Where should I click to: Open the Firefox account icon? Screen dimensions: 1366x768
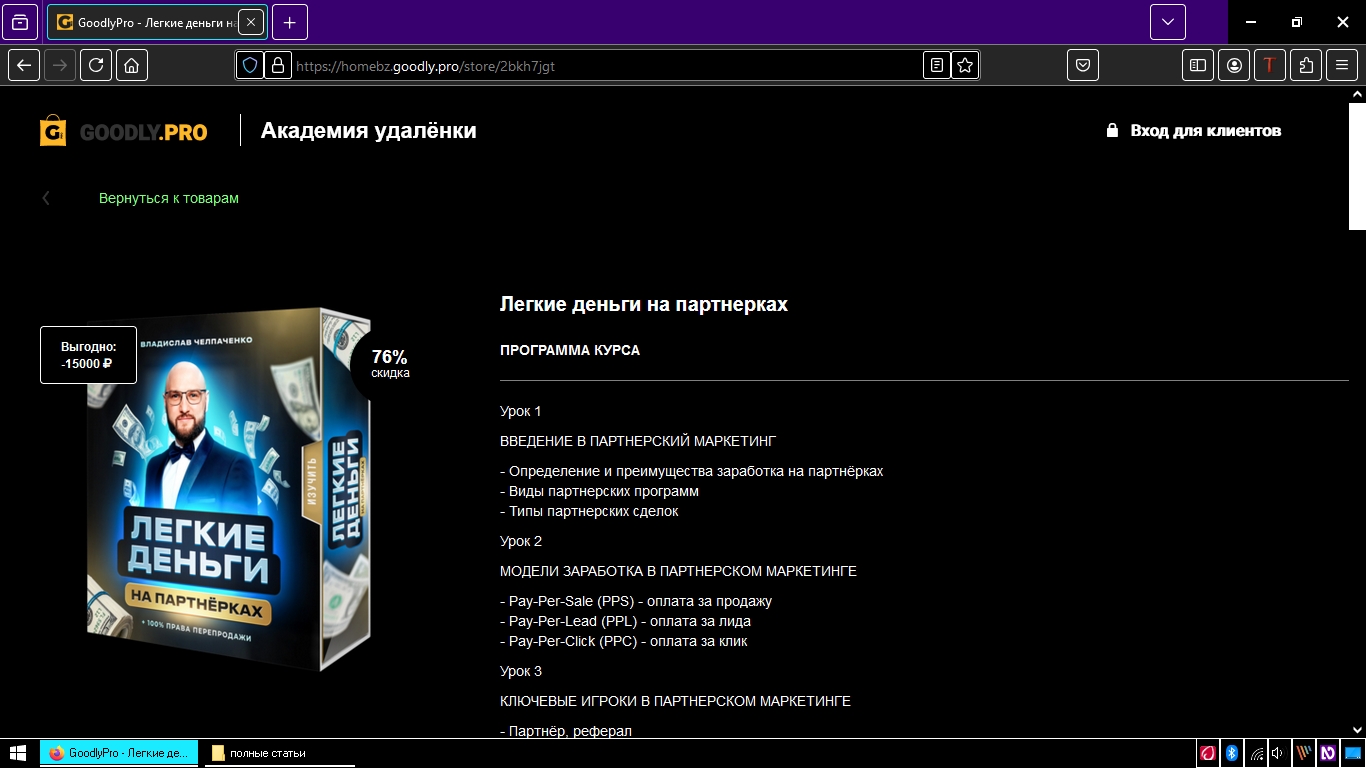[1234, 65]
